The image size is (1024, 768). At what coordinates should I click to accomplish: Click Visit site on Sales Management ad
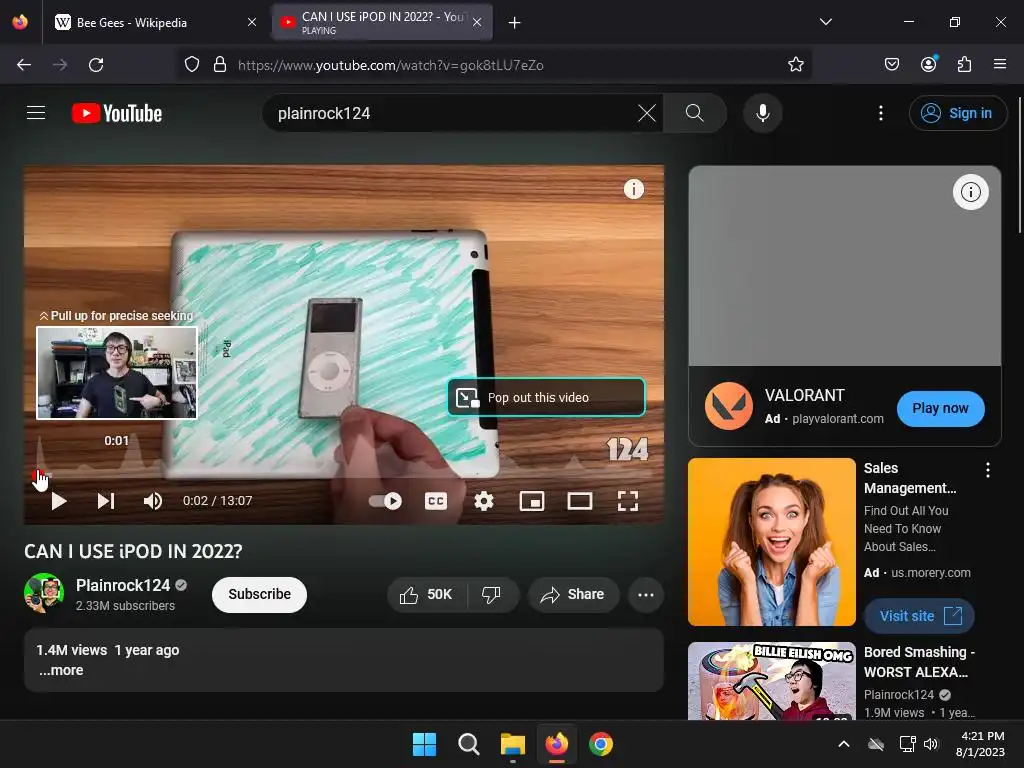920,616
